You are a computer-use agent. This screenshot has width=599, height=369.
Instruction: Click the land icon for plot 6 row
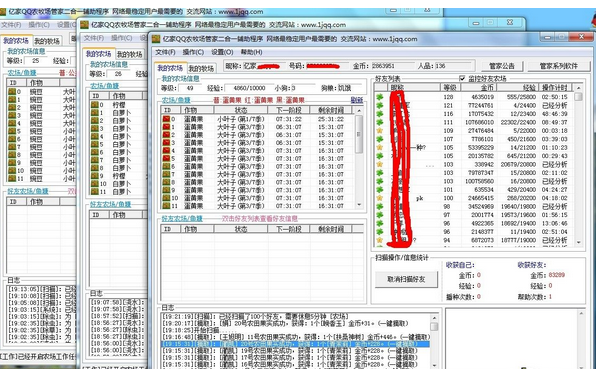tap(166, 166)
